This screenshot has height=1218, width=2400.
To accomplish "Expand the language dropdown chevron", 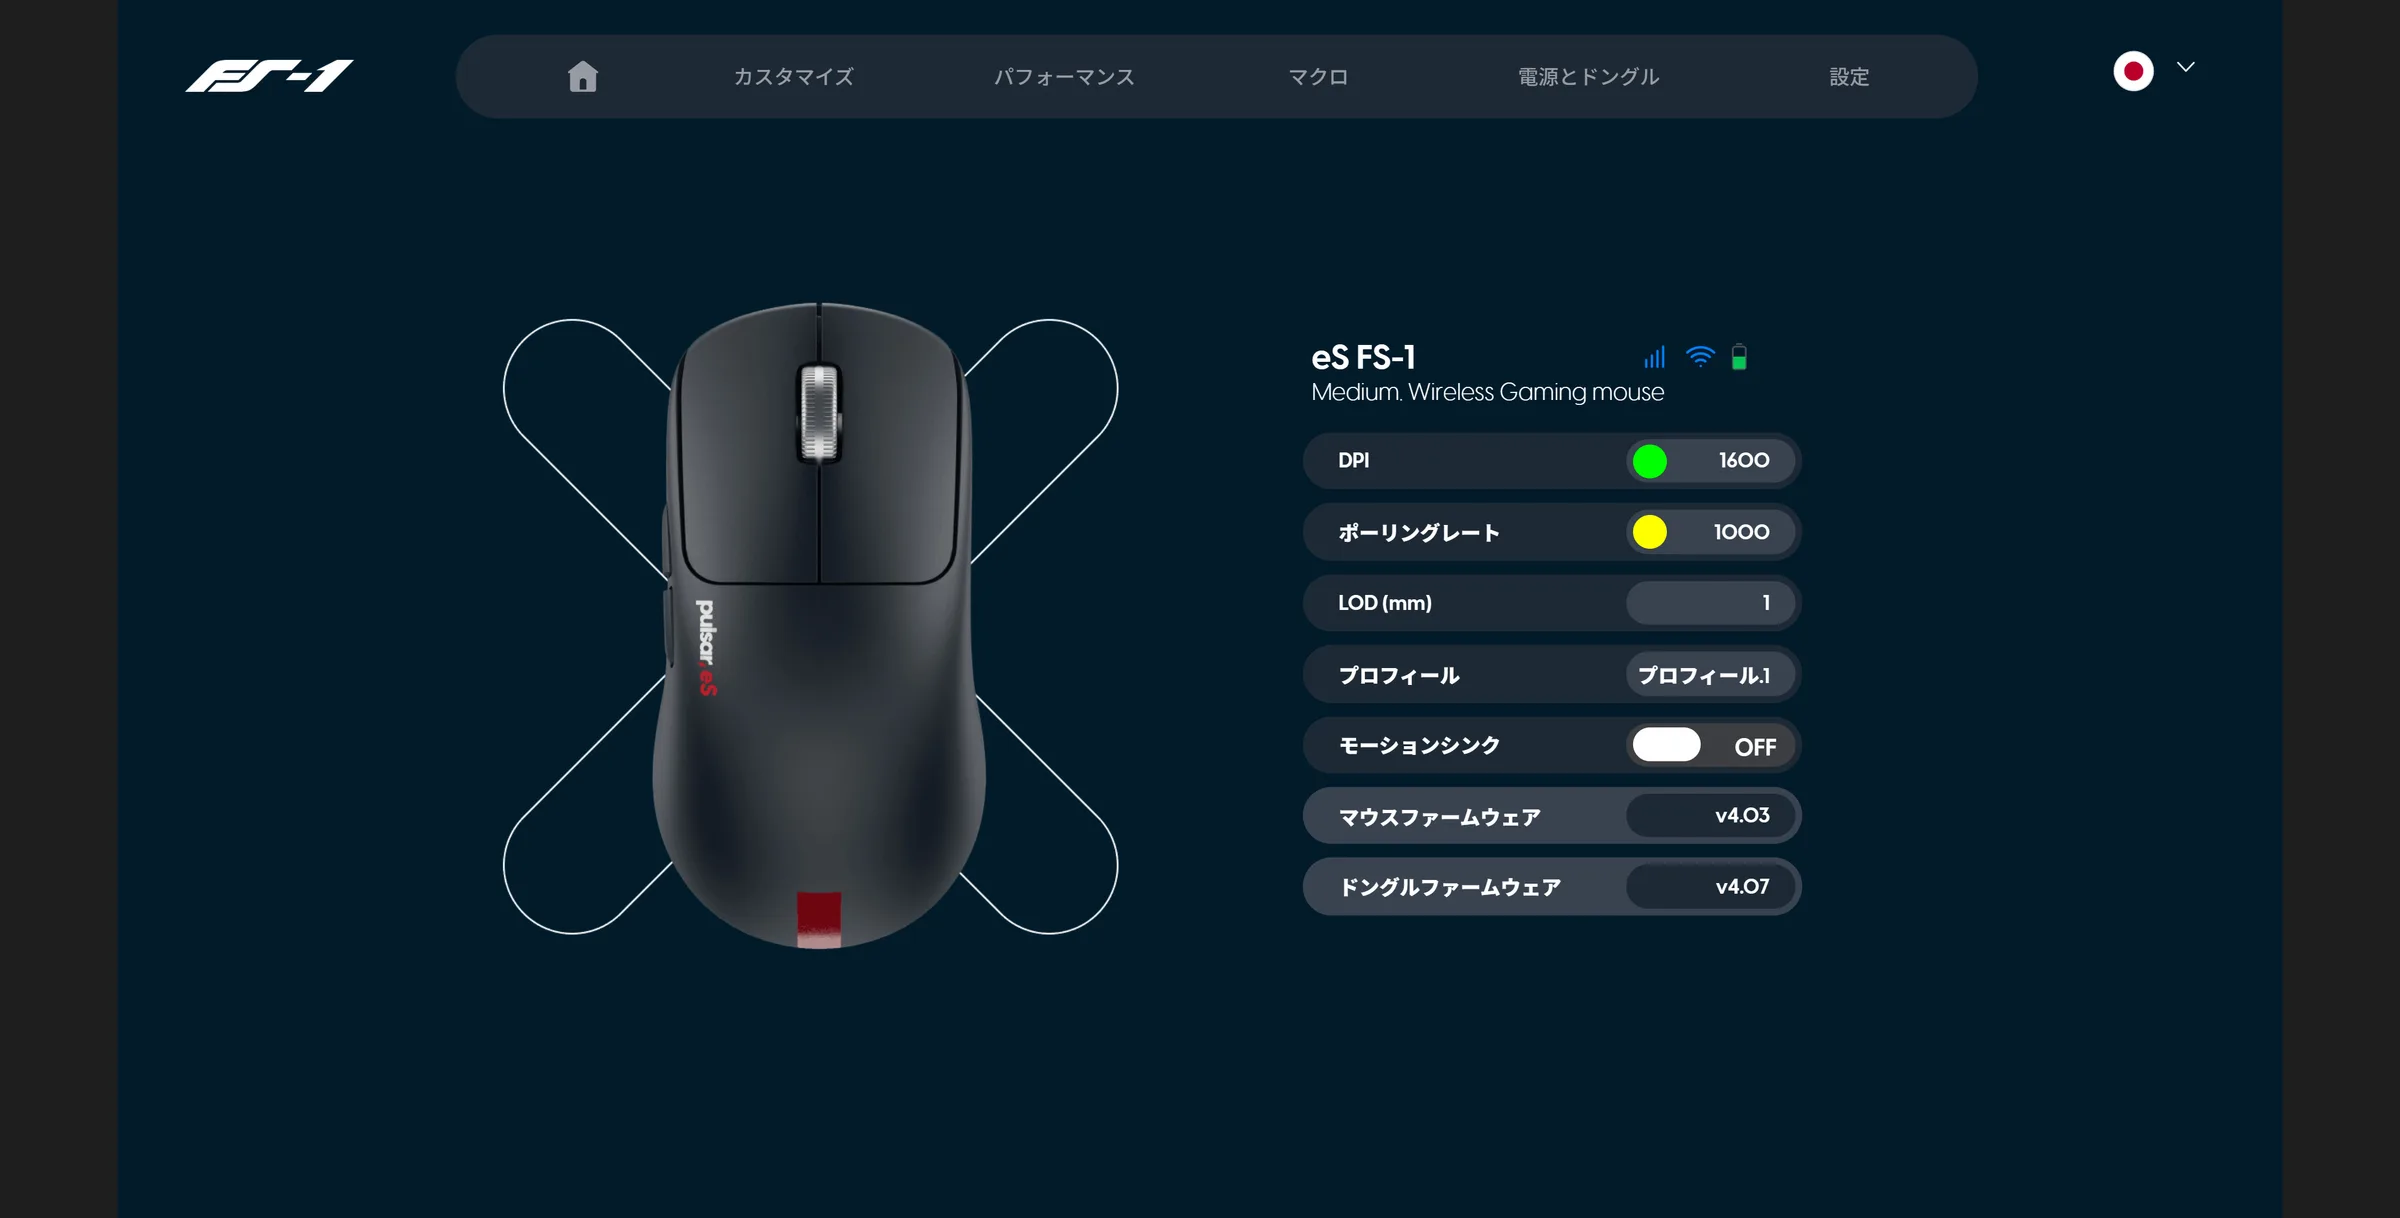I will pyautogui.click(x=2186, y=67).
